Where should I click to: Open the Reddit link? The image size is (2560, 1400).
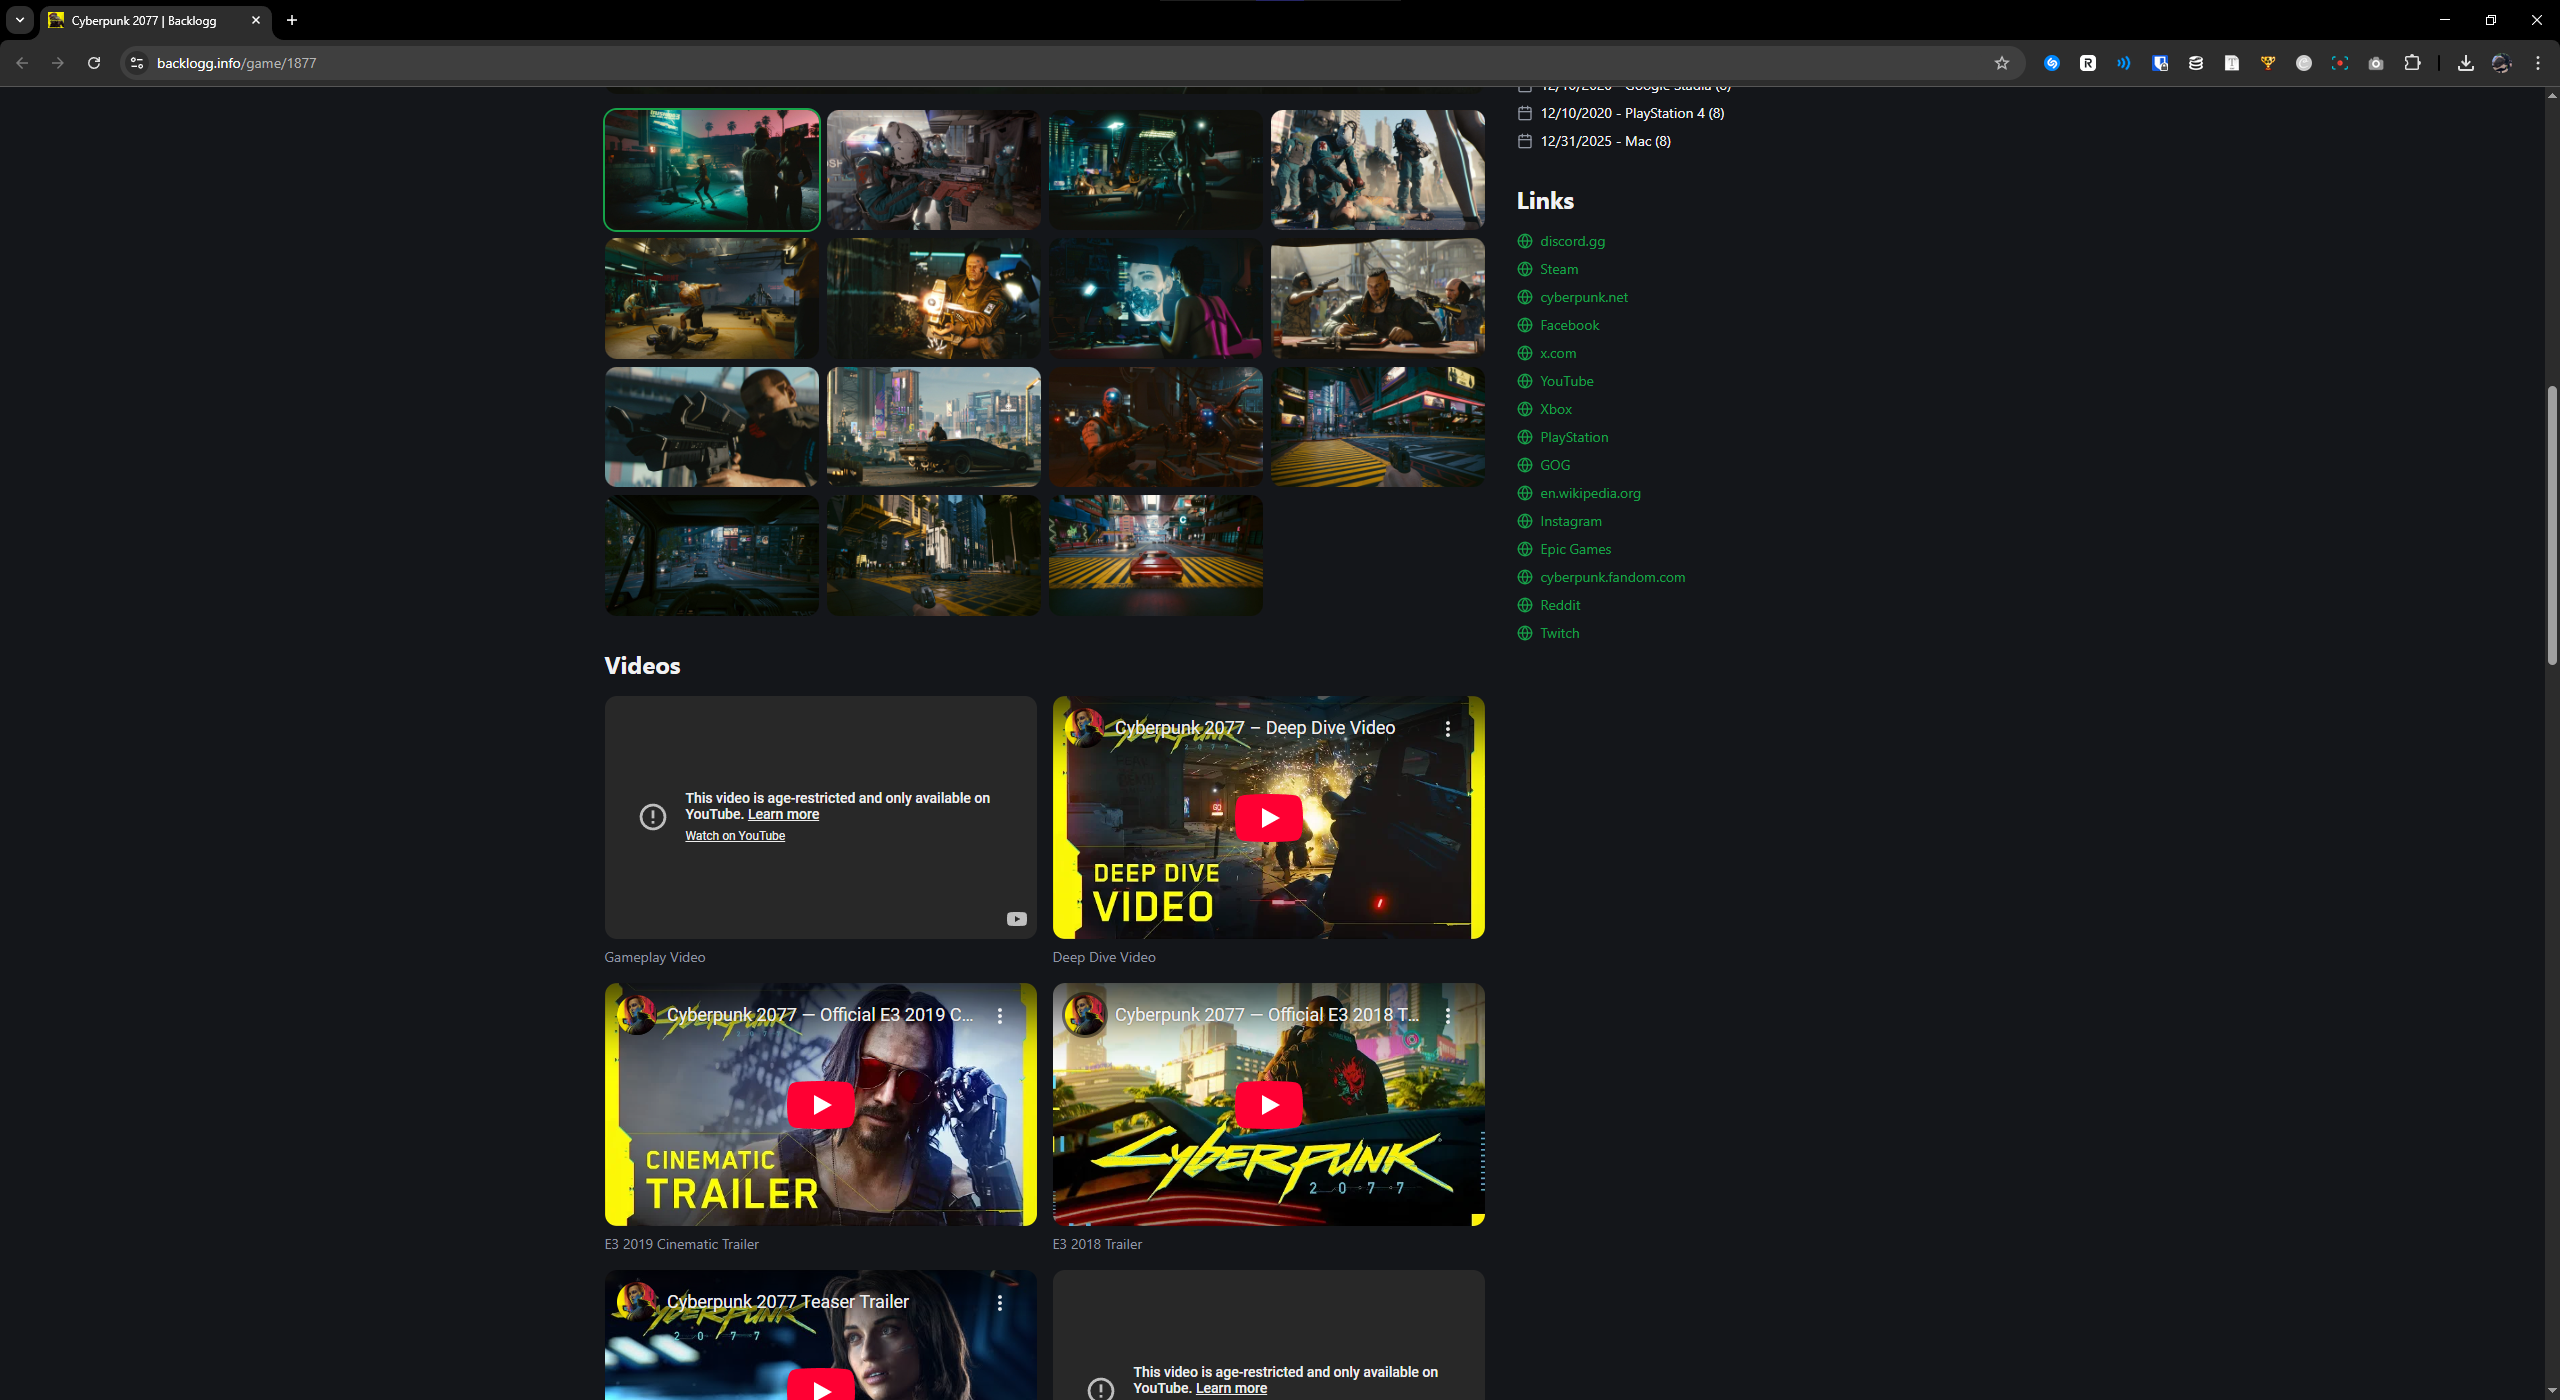[x=1560, y=605]
